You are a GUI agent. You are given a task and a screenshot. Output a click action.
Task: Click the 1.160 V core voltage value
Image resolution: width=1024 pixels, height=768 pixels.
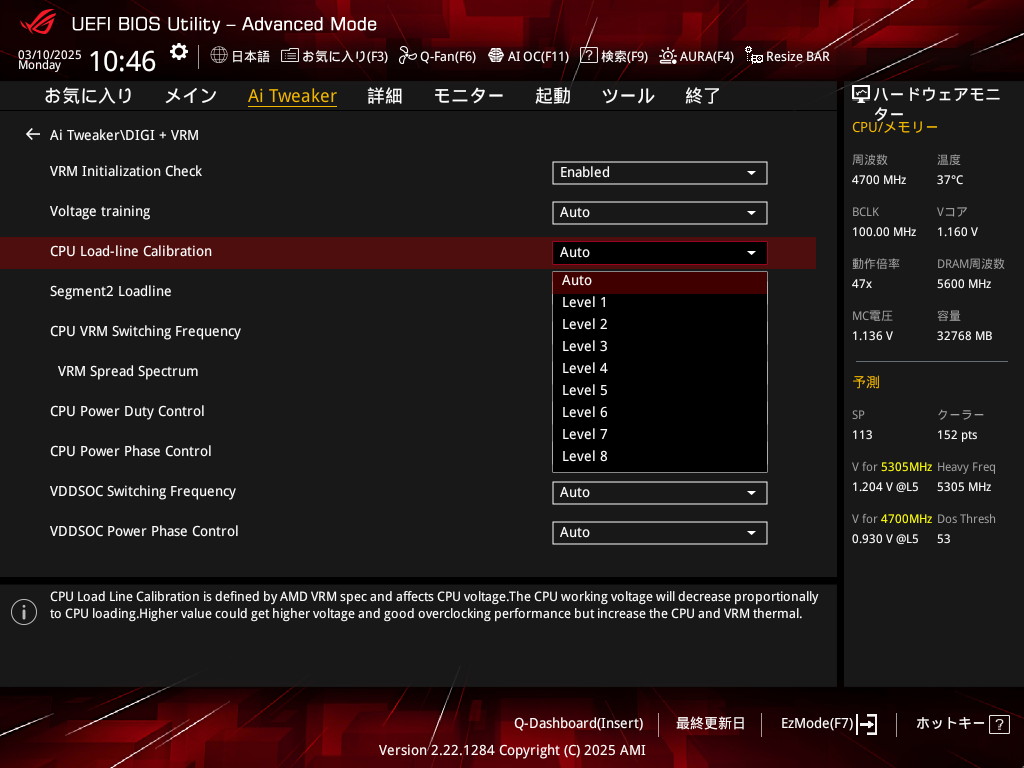tap(957, 232)
